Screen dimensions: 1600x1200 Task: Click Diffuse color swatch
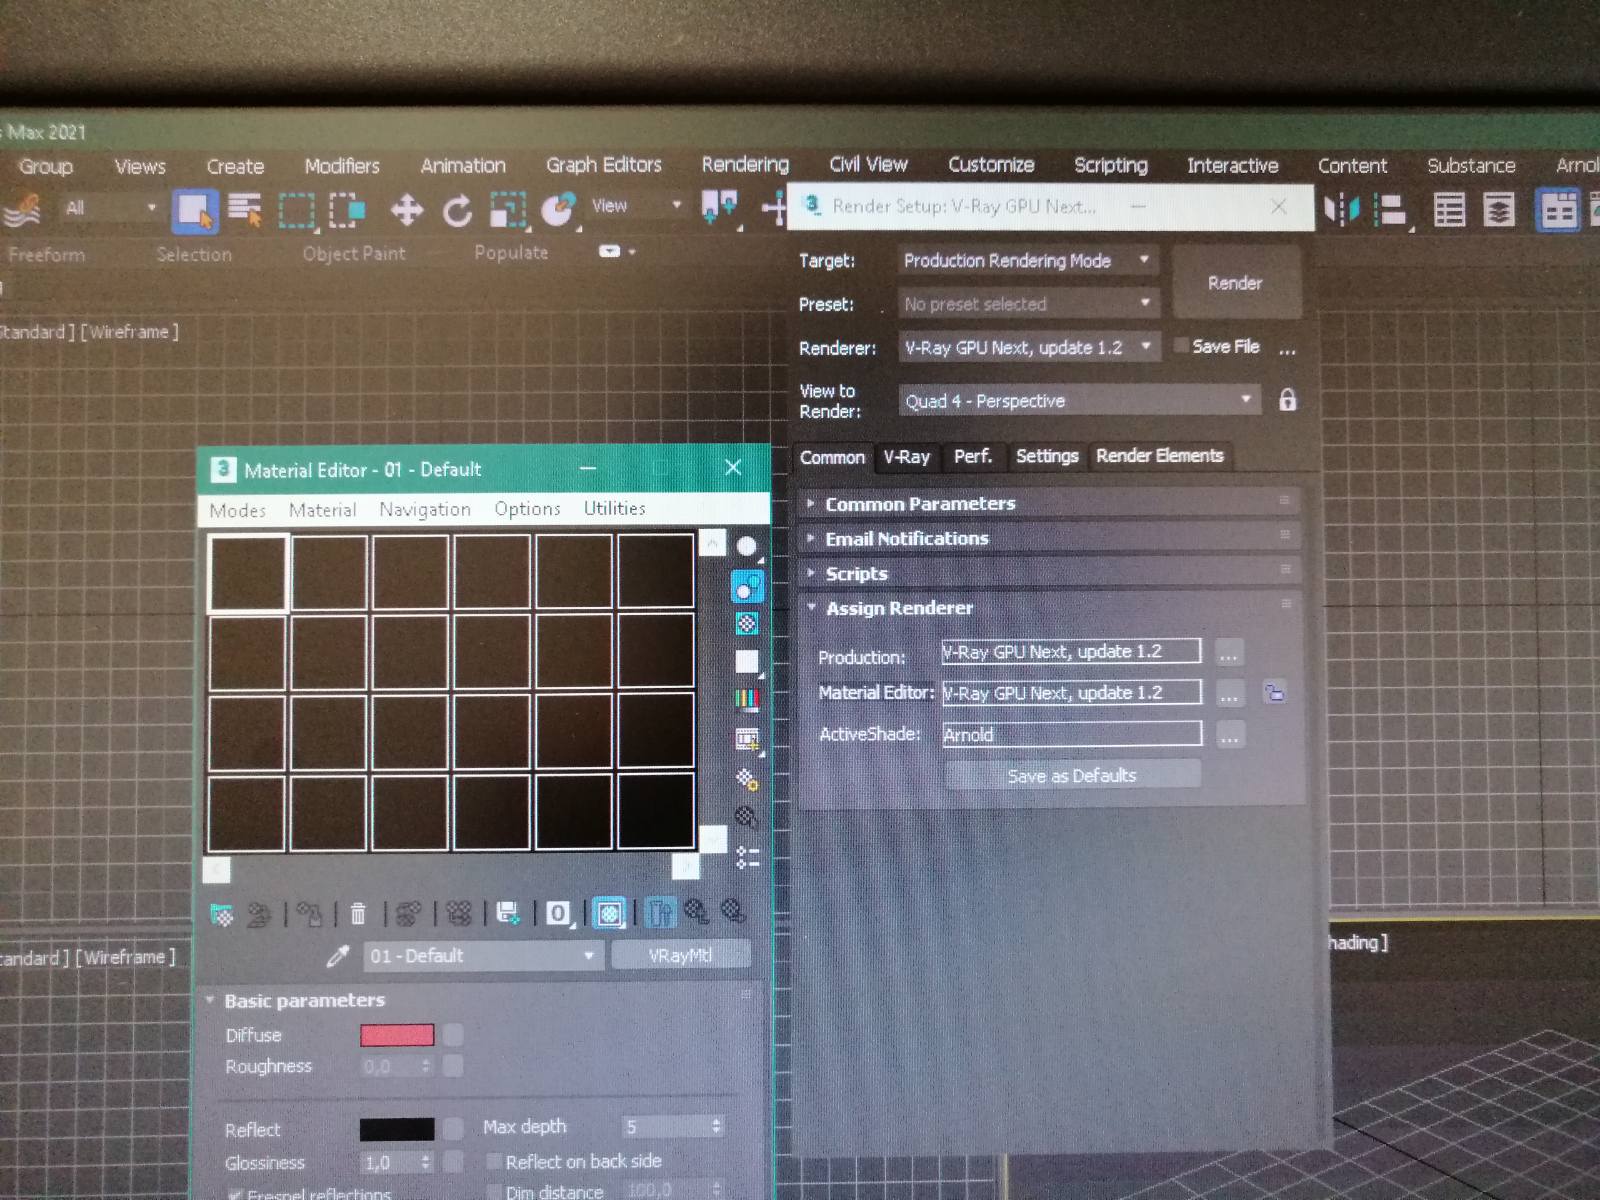point(397,1035)
